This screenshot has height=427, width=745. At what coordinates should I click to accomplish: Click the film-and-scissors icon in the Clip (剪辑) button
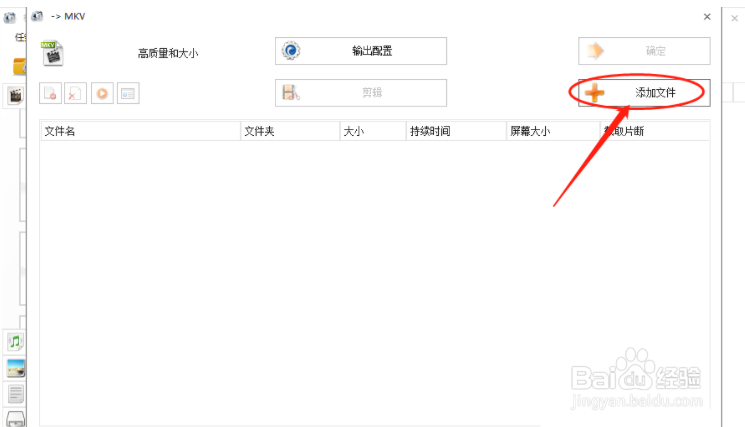tap(291, 92)
